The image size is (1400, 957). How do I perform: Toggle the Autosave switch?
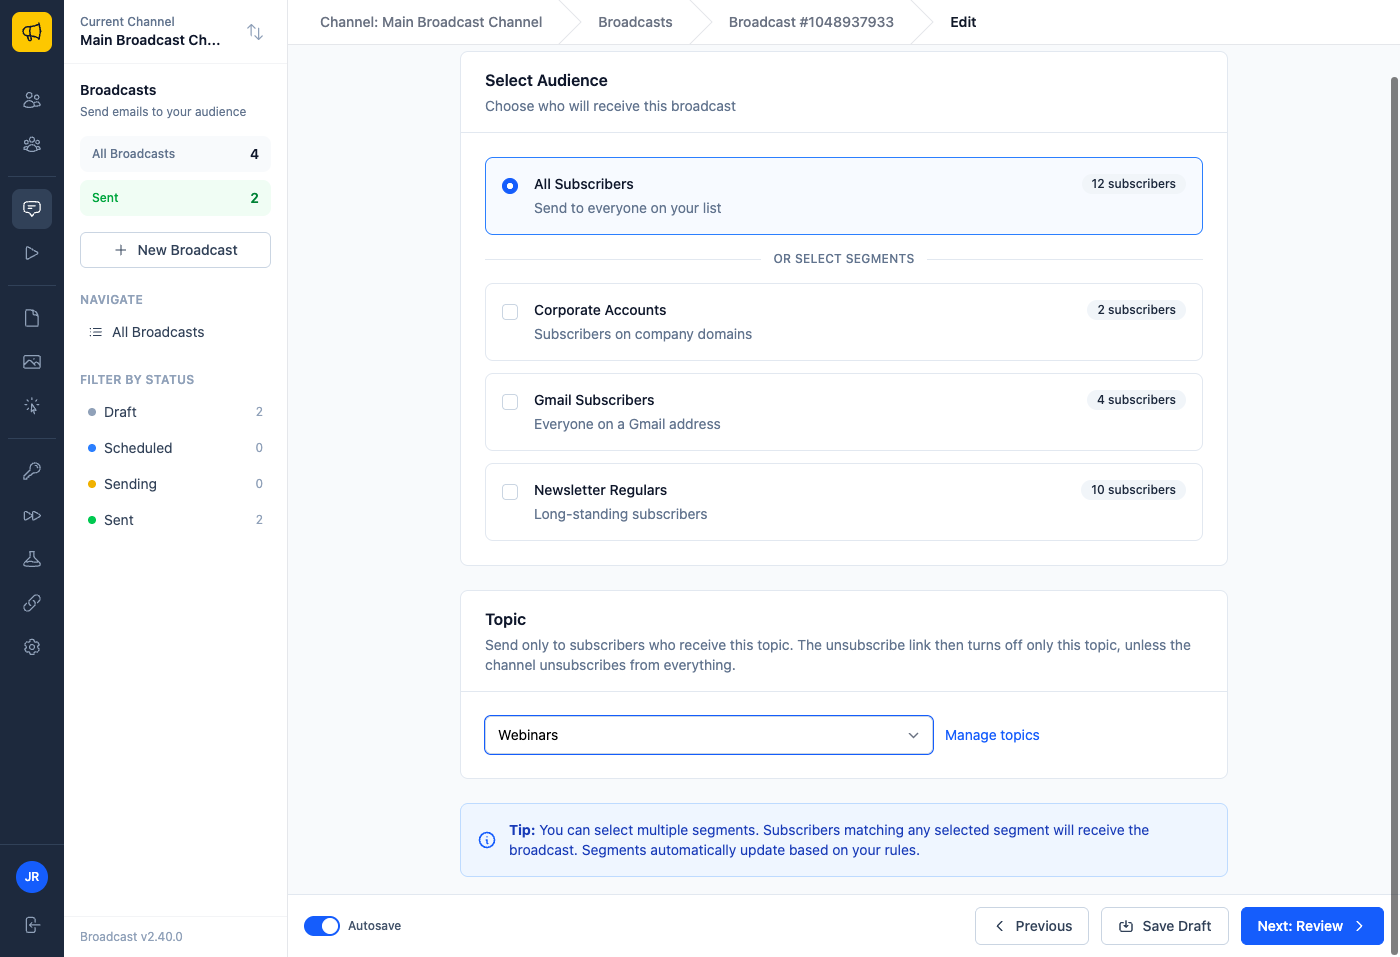(322, 926)
